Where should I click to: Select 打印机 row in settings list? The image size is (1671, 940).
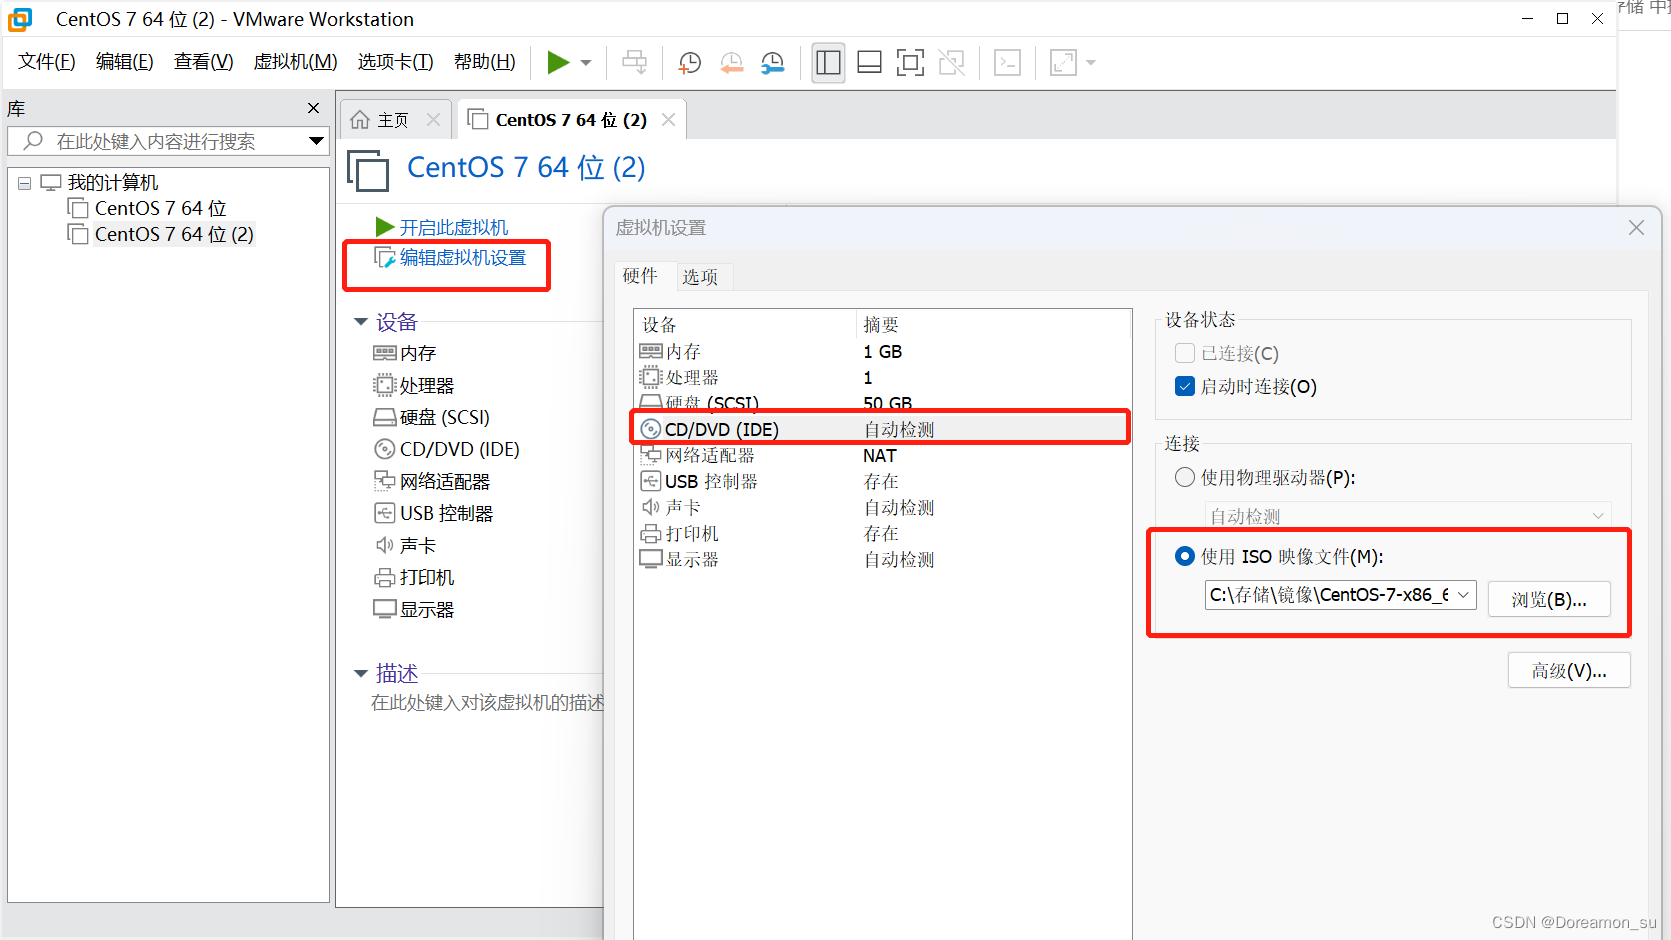pos(882,534)
